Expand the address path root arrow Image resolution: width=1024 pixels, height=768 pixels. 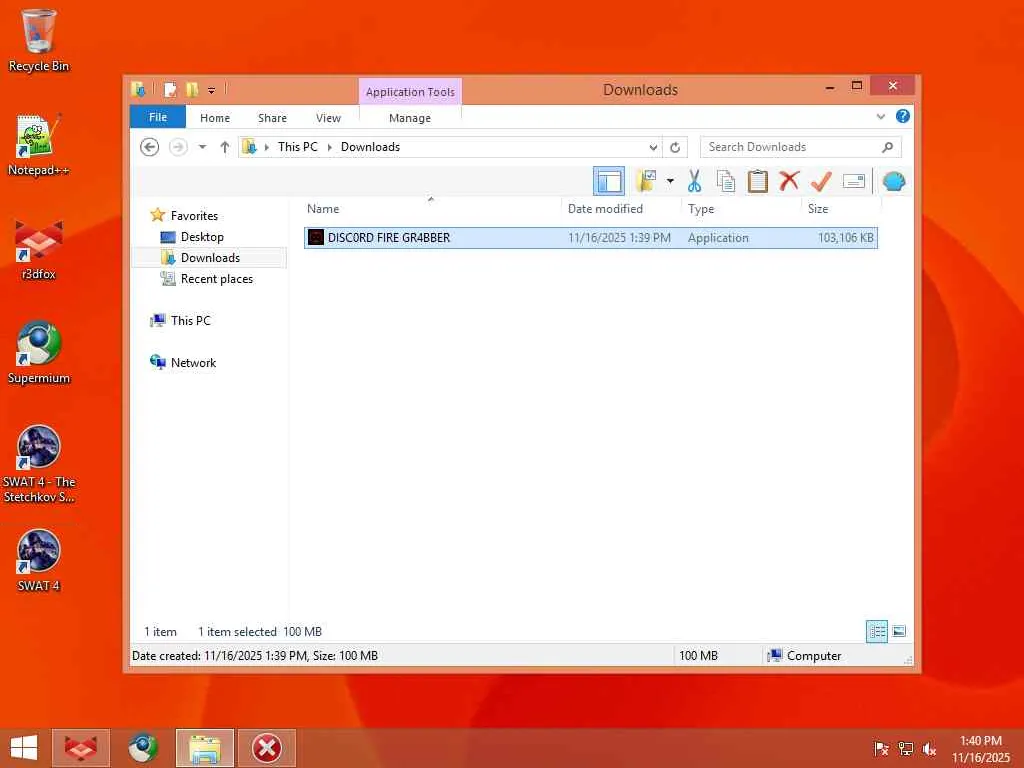[266, 147]
